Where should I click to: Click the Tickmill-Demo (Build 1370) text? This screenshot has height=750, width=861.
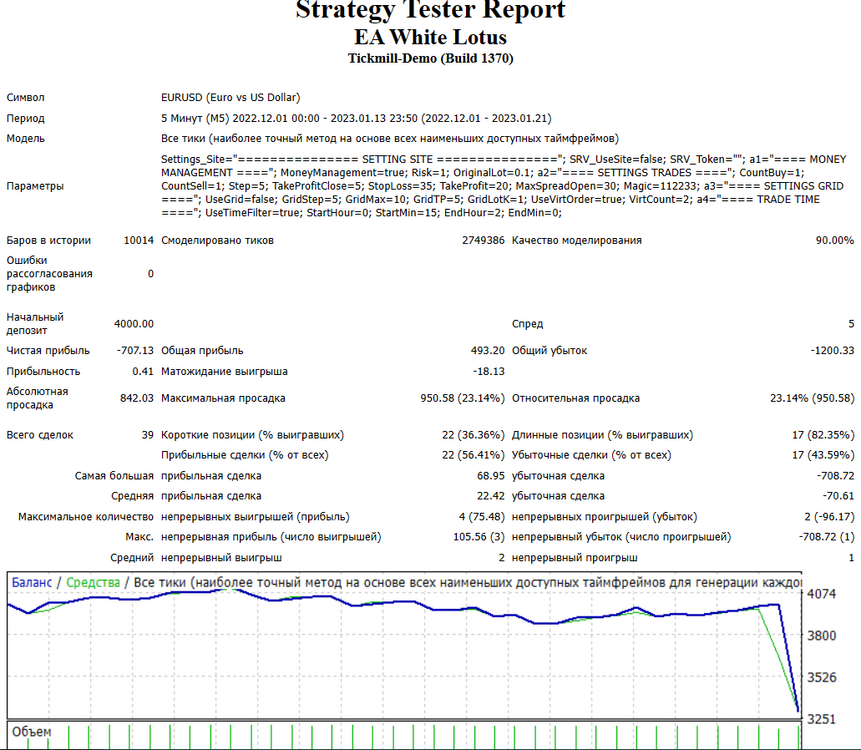[x=430, y=58]
